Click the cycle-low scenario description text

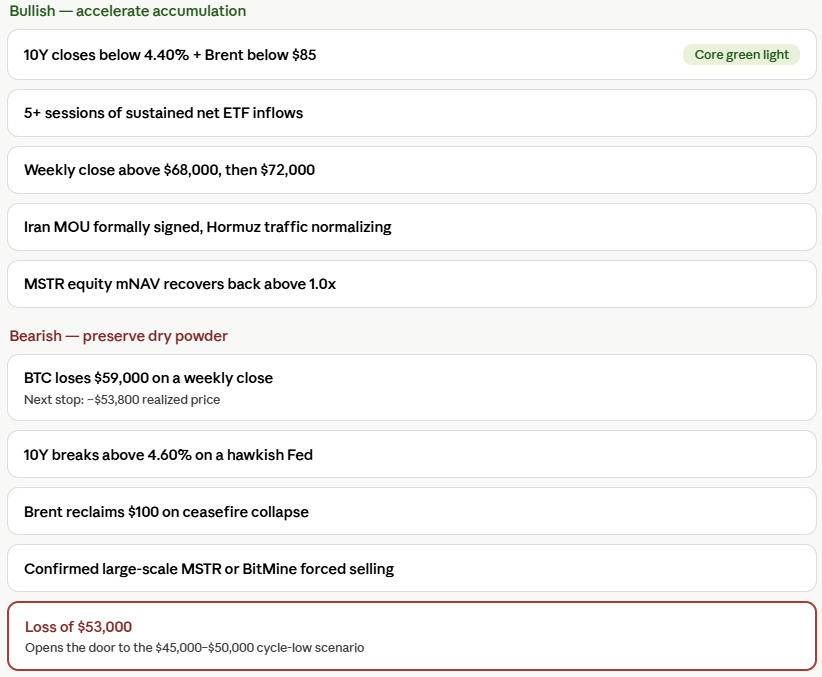[194, 648]
